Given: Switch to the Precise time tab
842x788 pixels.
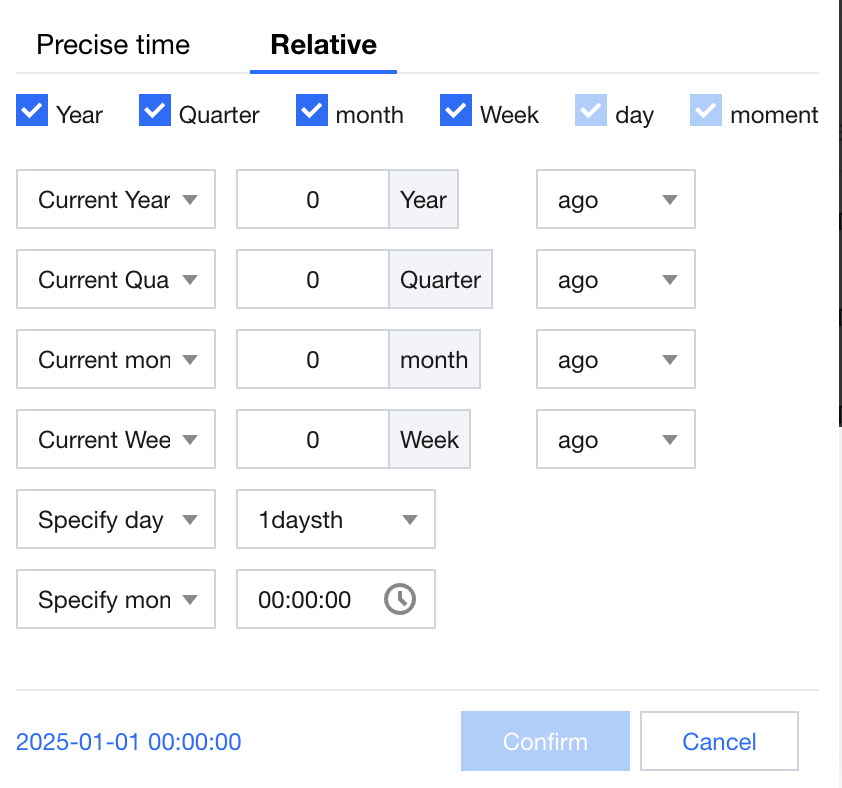Looking at the screenshot, I should [x=113, y=45].
